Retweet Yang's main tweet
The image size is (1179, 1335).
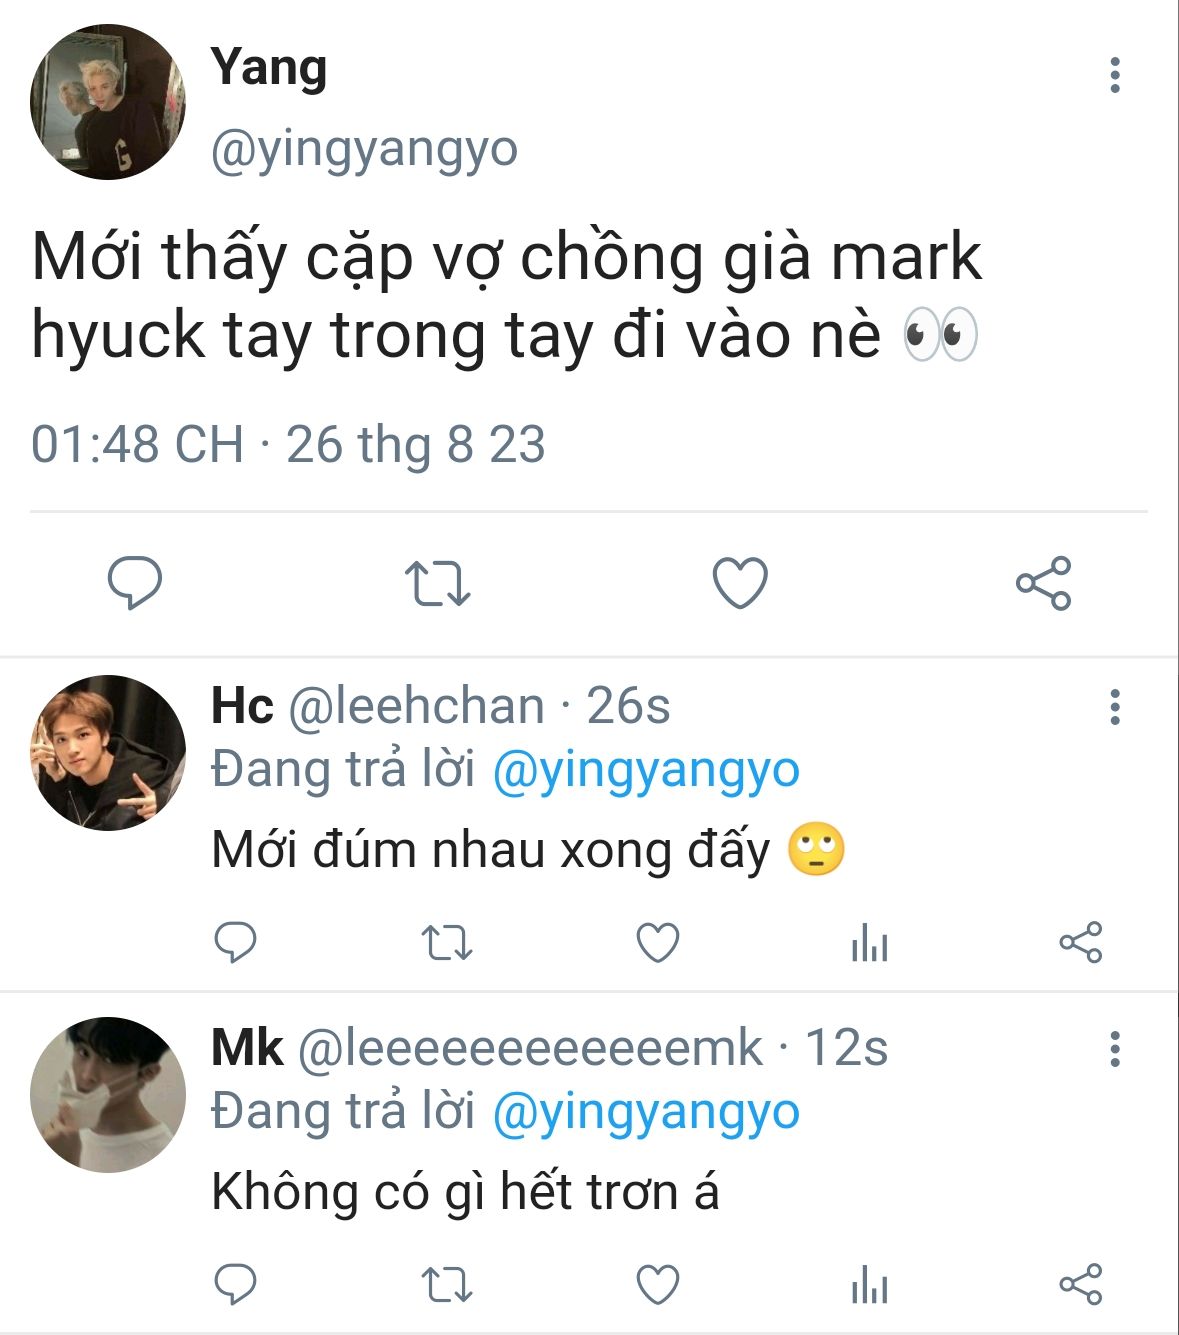[x=437, y=584]
